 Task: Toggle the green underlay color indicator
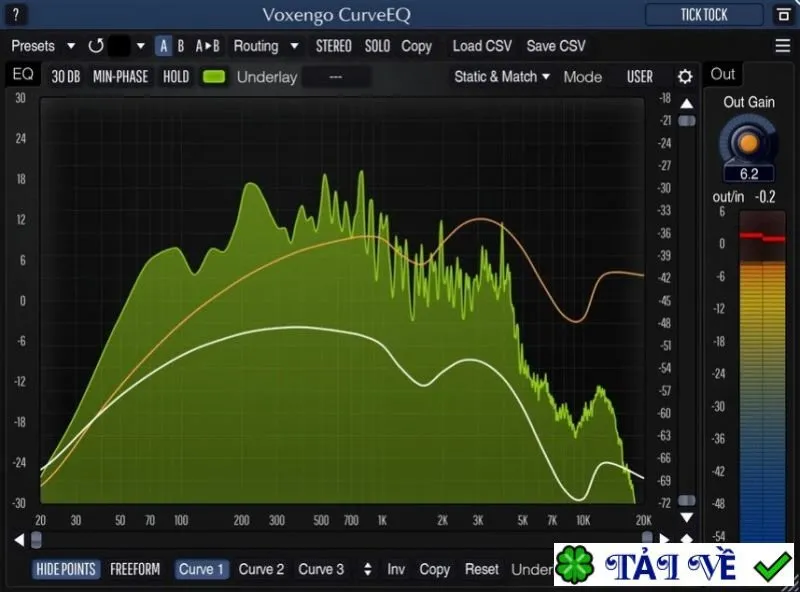pos(214,77)
